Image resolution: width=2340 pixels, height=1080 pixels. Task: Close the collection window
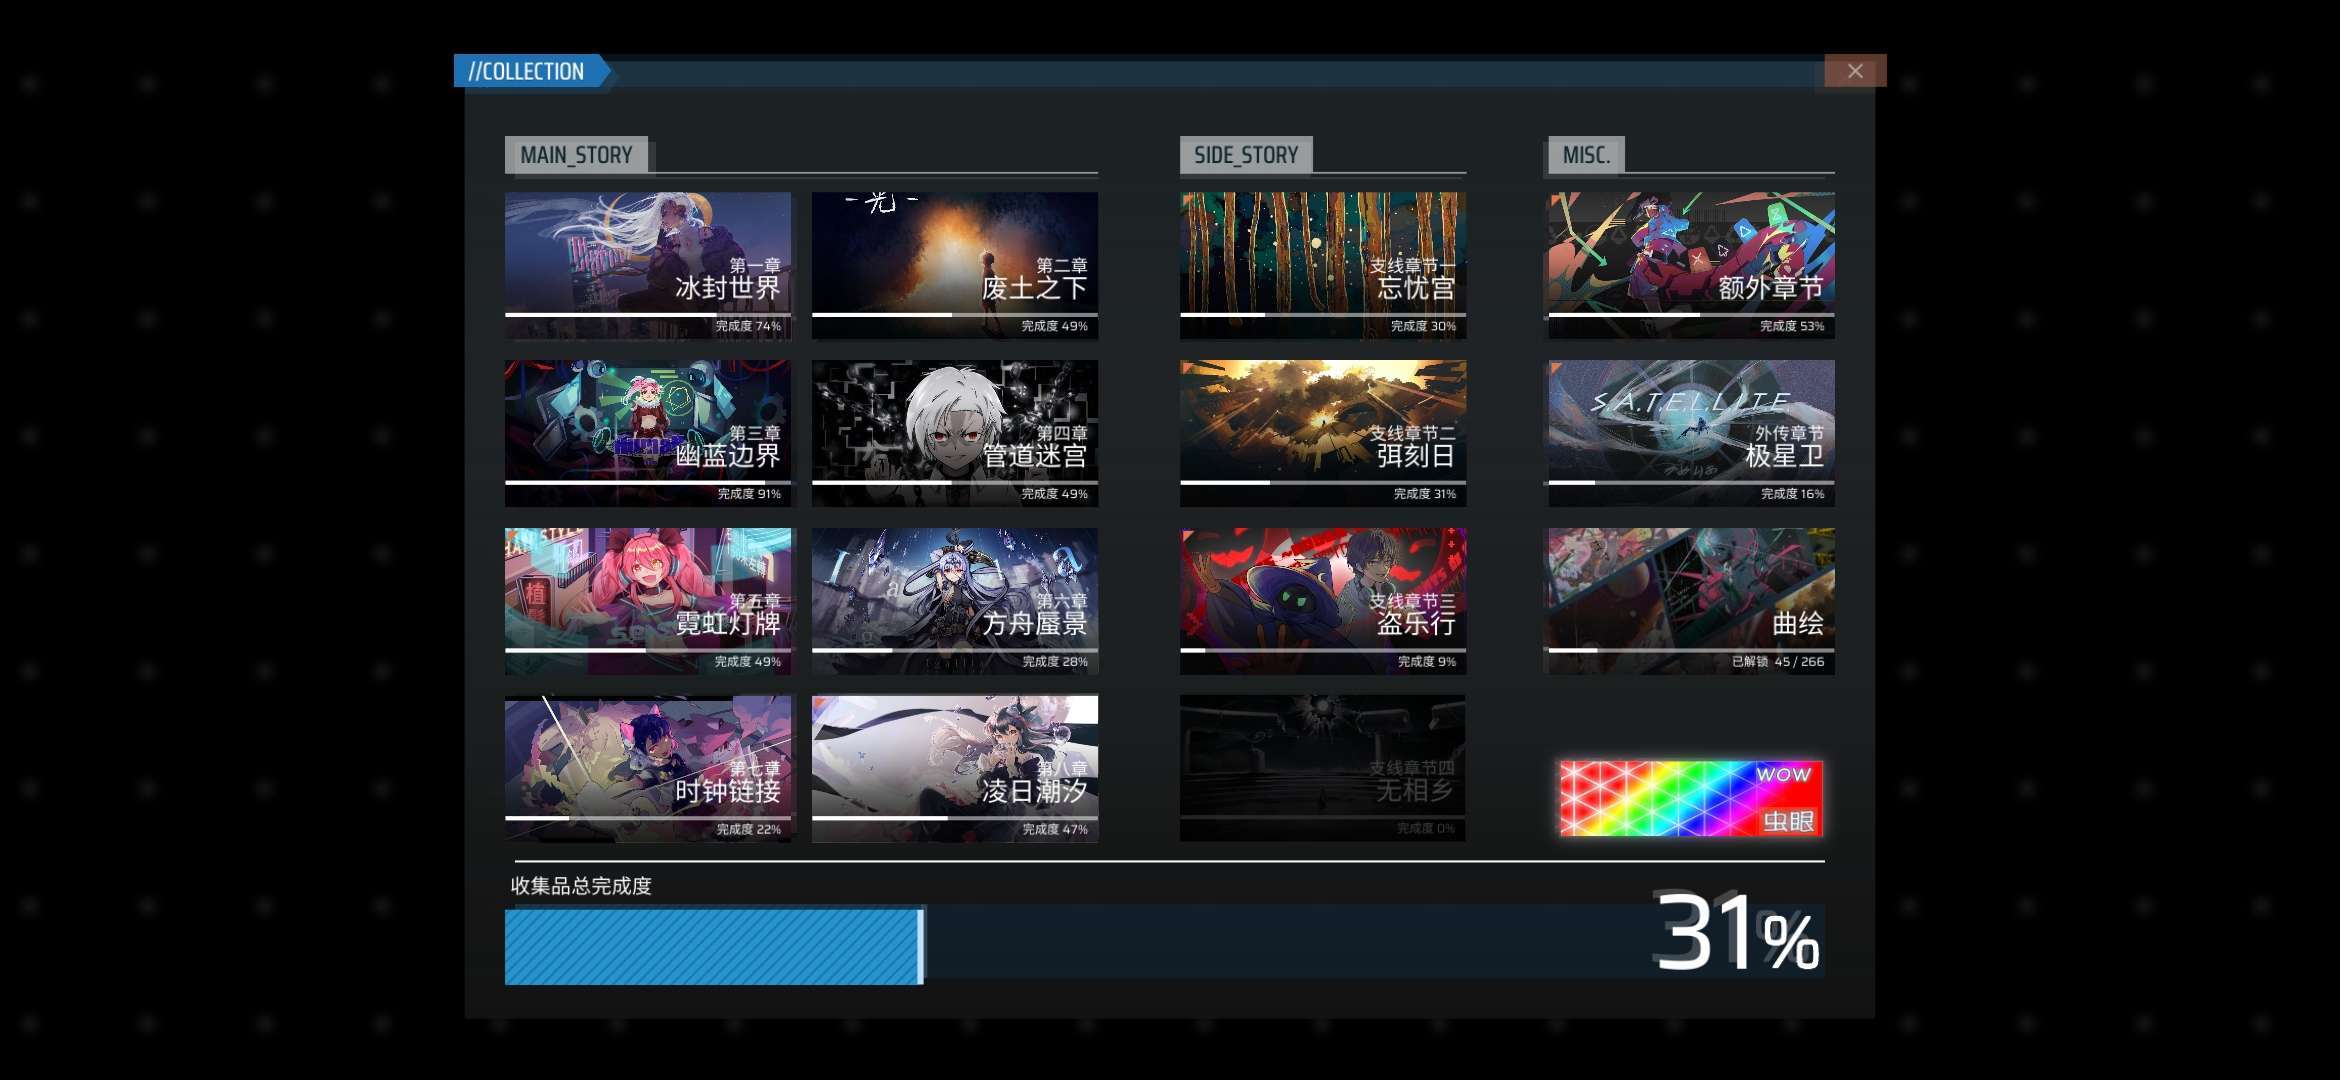tap(1854, 71)
